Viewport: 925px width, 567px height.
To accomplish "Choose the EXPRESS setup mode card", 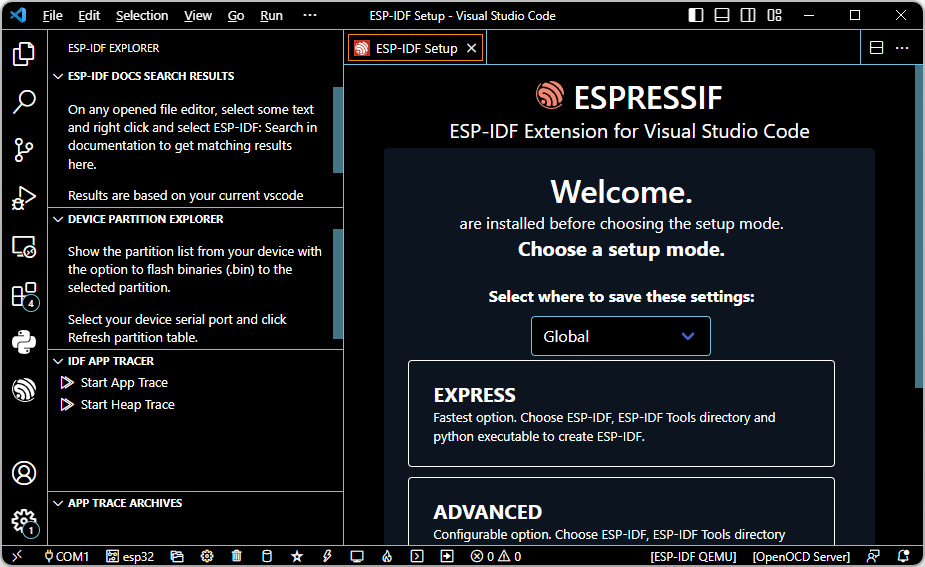I will pyautogui.click(x=621, y=414).
